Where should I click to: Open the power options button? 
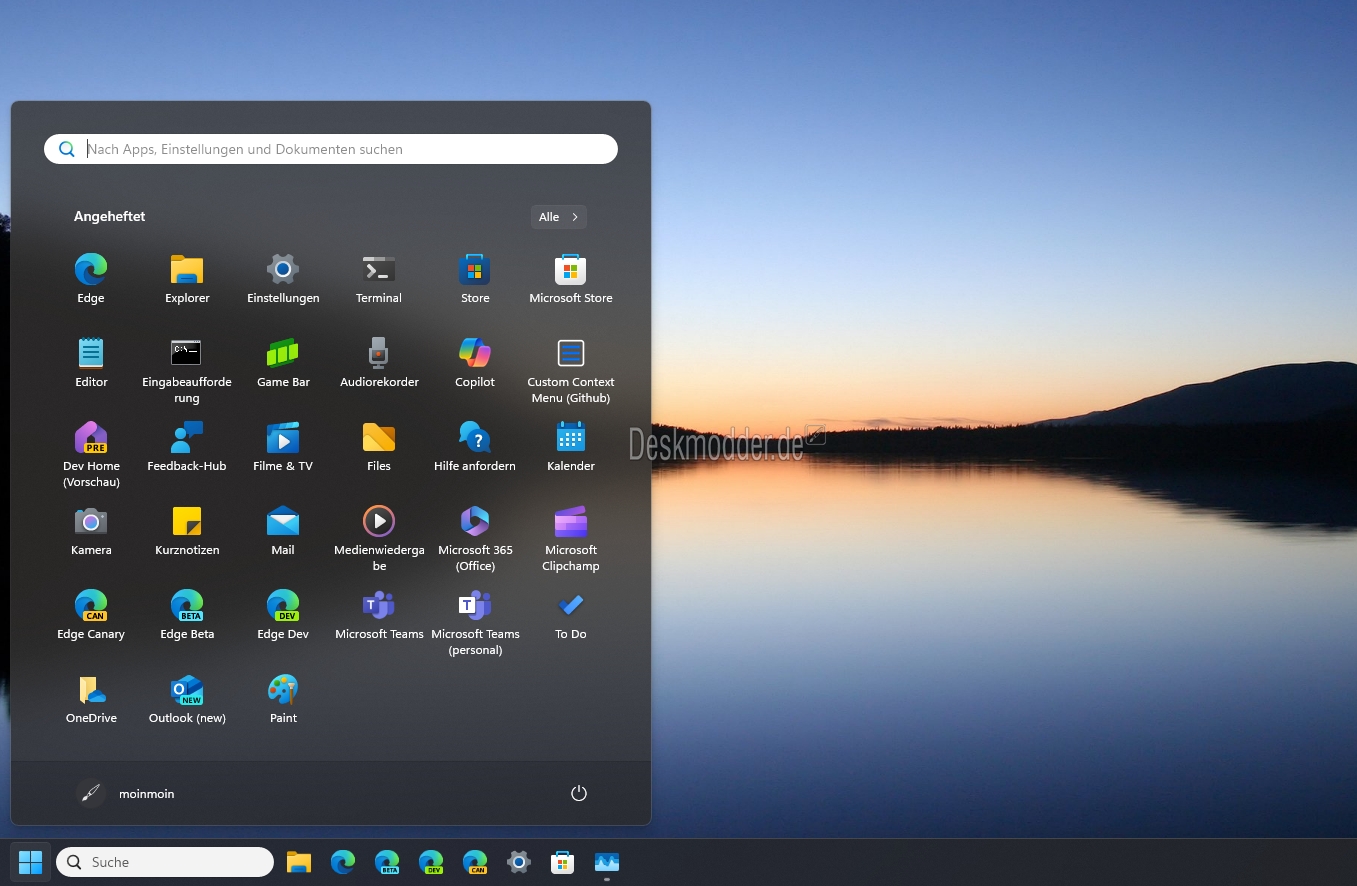578,793
